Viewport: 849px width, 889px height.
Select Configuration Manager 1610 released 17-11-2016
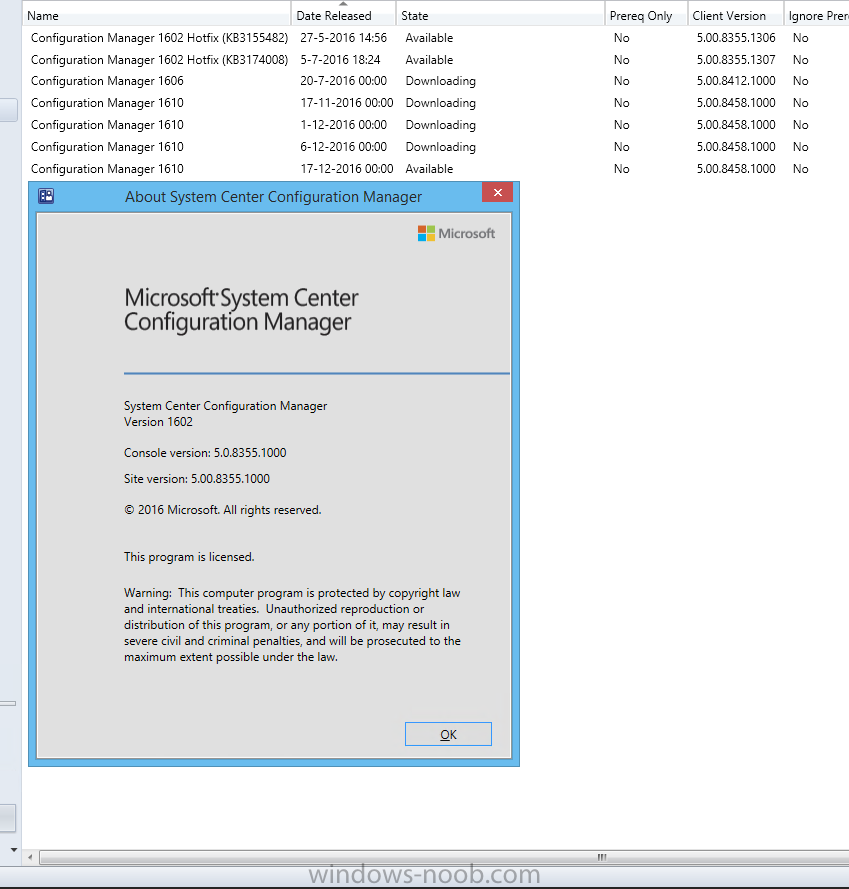tap(437, 103)
